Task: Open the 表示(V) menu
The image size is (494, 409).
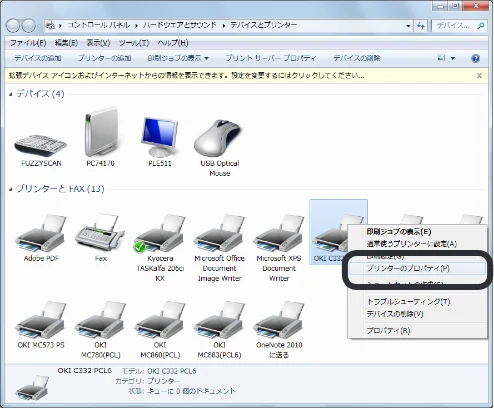Action: [98, 43]
